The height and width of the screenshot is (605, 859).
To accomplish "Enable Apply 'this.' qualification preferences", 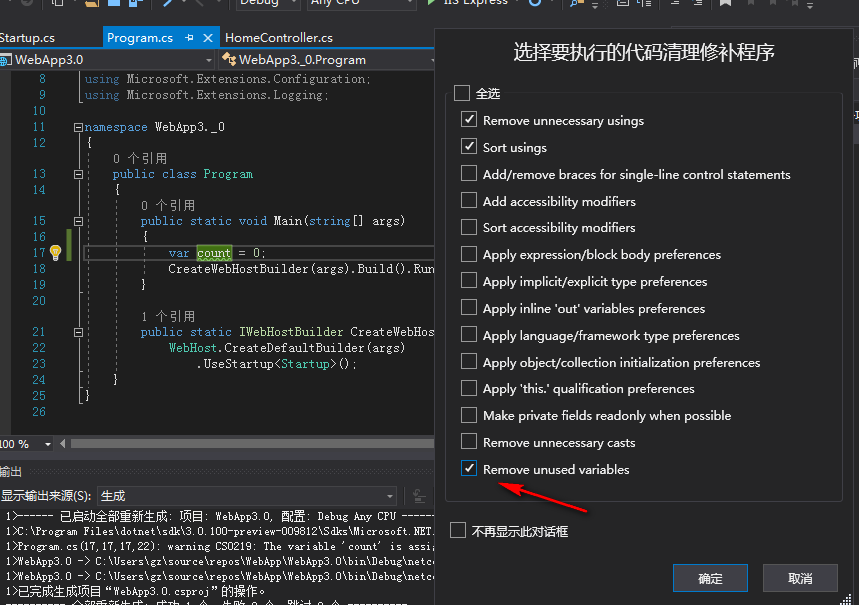I will click(x=469, y=388).
